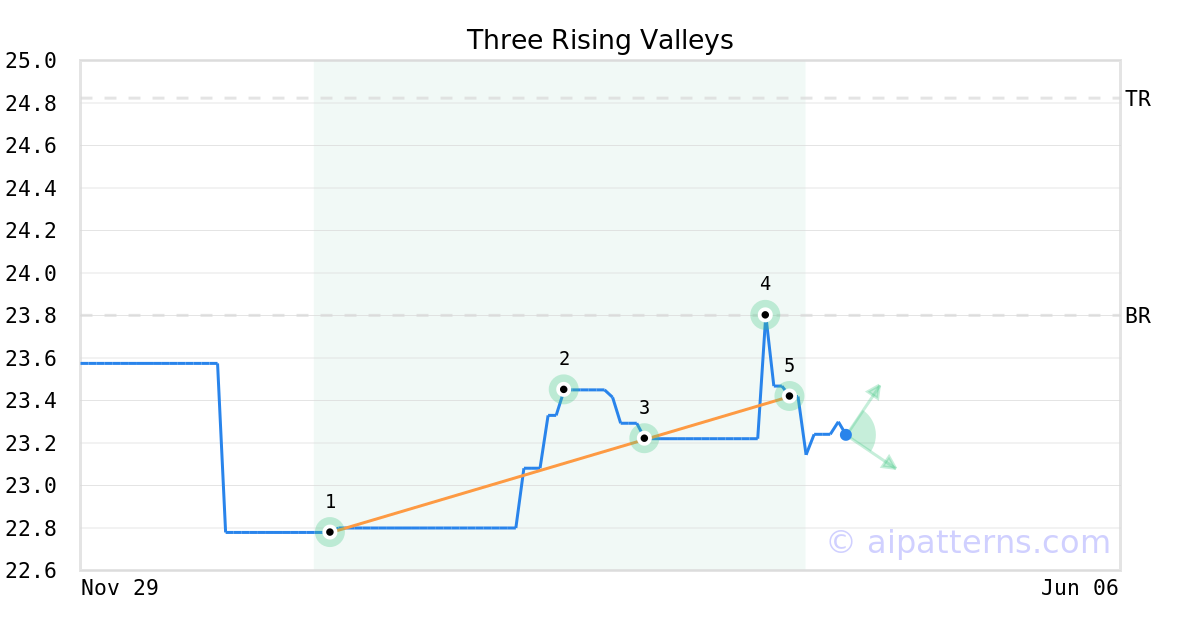The width and height of the screenshot is (1200, 630).
Task: Click the blue current price dot
Action: tap(846, 435)
